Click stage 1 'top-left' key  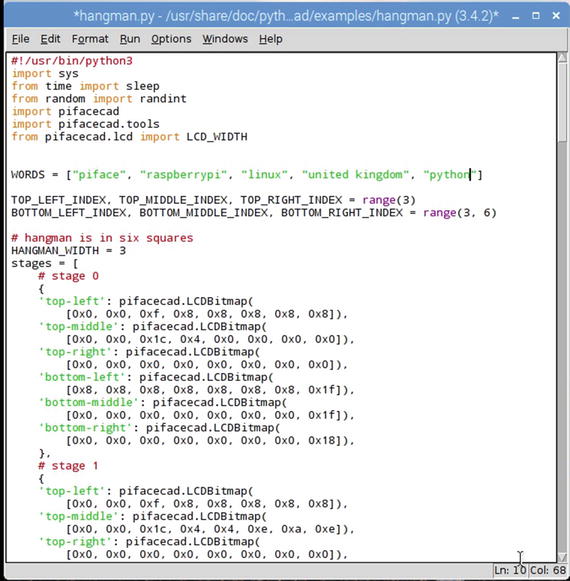tap(72, 491)
